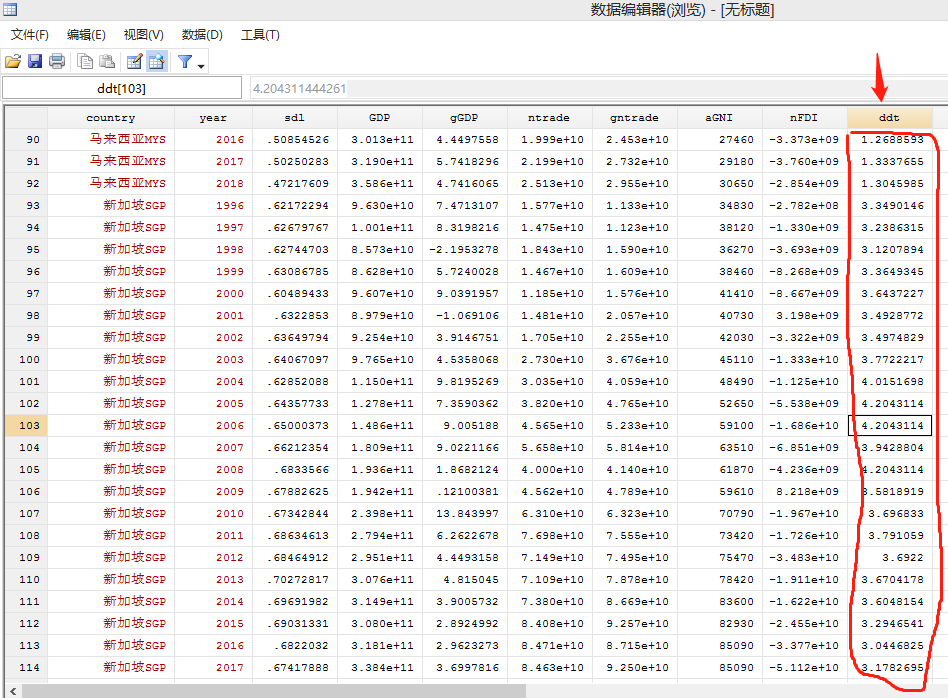Click ddt cell 4.0151698
Viewport: 948px width, 698px height.
point(892,381)
